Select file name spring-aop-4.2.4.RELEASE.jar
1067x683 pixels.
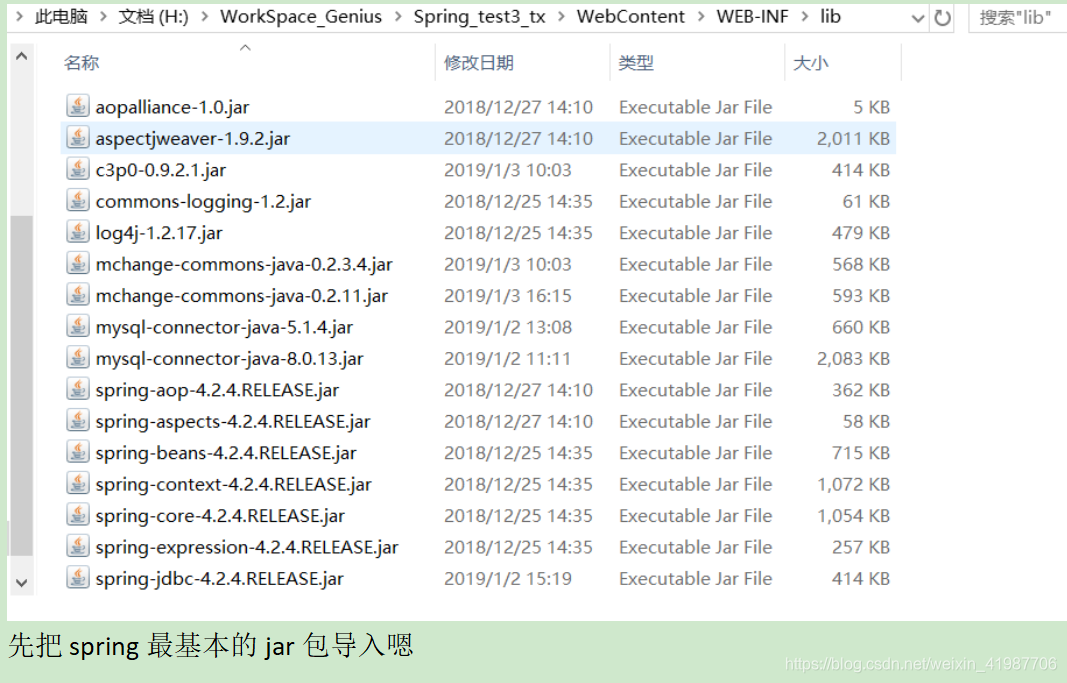[217, 390]
